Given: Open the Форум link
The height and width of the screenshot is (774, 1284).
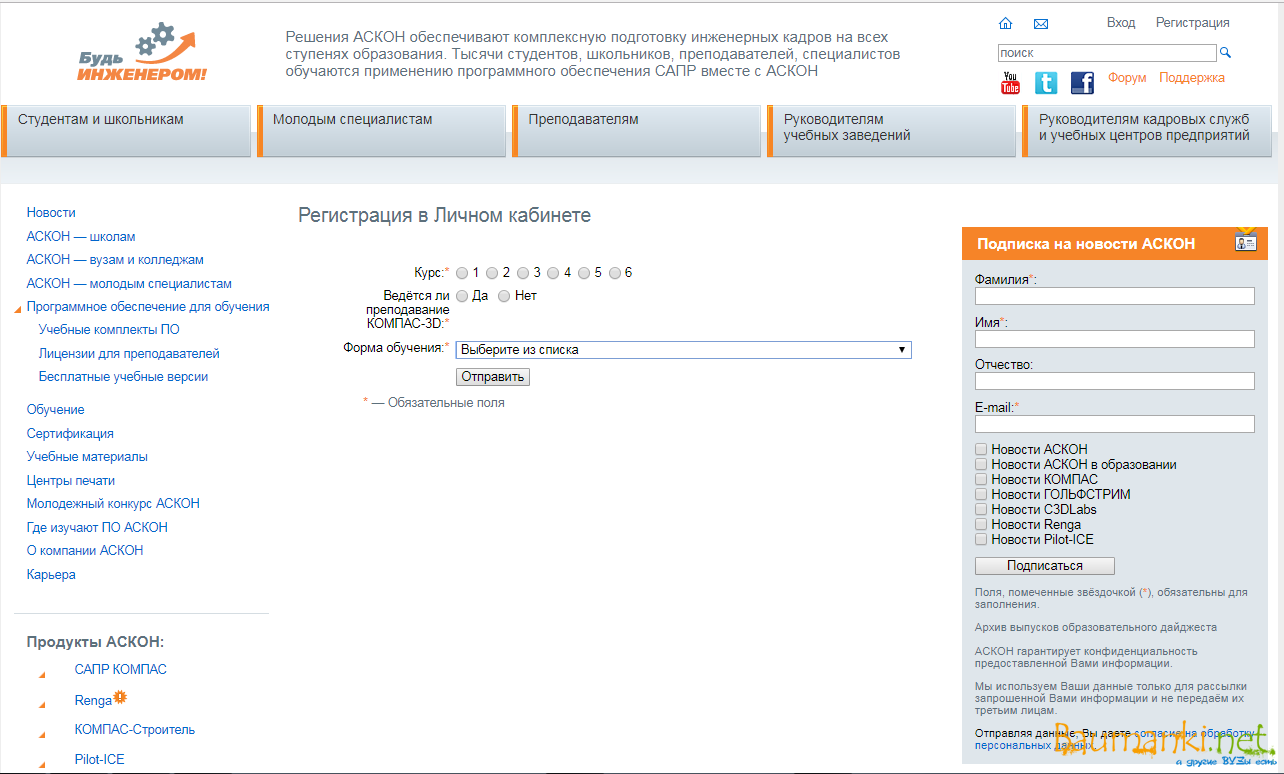Looking at the screenshot, I should click(x=1127, y=78).
